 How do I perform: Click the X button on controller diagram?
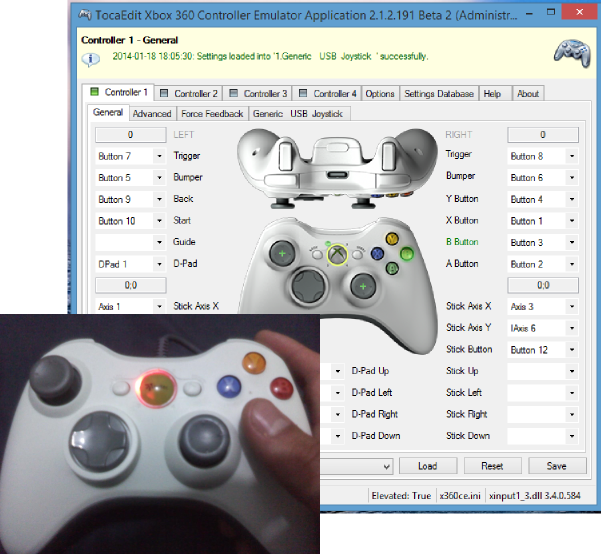(378, 253)
